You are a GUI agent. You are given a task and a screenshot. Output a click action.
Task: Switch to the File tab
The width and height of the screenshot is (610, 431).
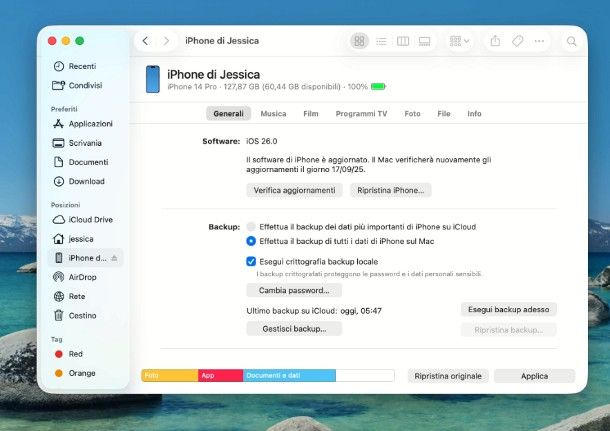(x=443, y=114)
